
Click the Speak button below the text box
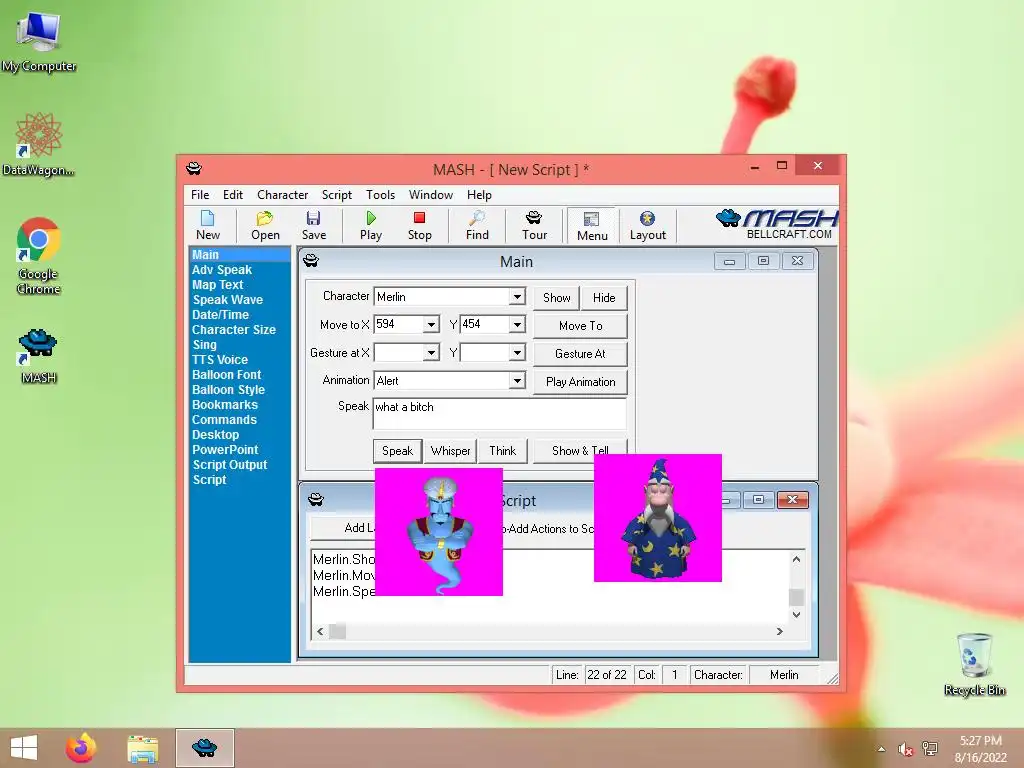pyautogui.click(x=397, y=451)
